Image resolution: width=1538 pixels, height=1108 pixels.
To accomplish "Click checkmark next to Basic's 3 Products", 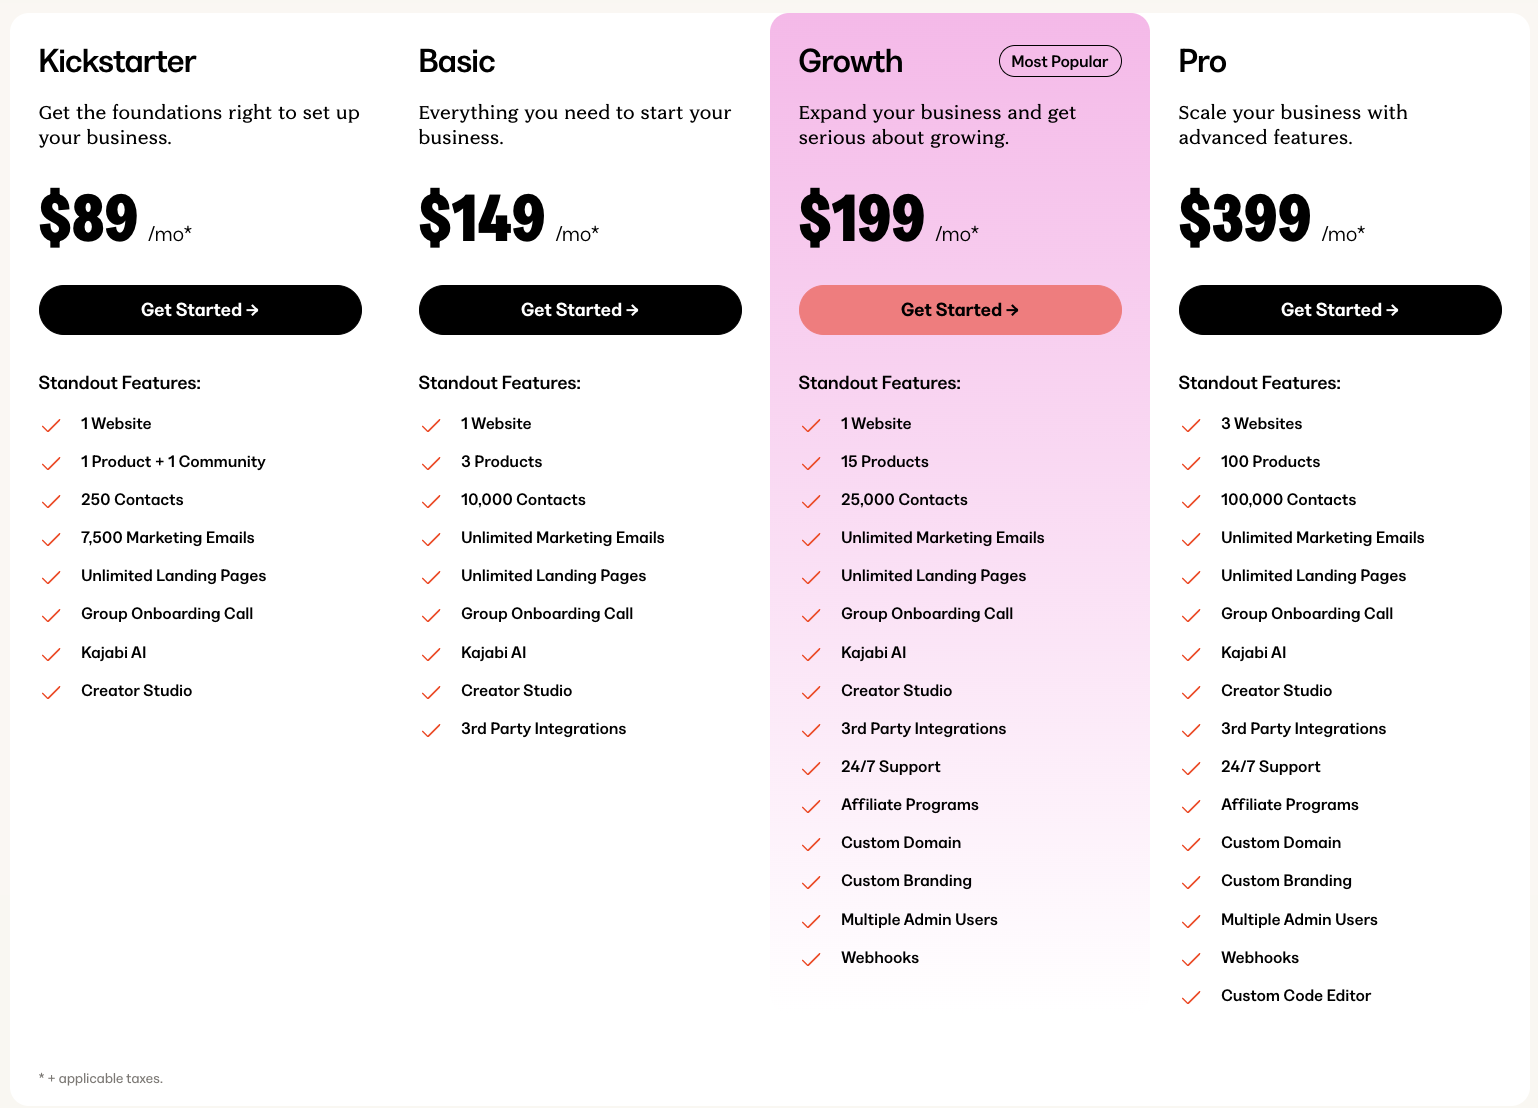I will click(431, 463).
